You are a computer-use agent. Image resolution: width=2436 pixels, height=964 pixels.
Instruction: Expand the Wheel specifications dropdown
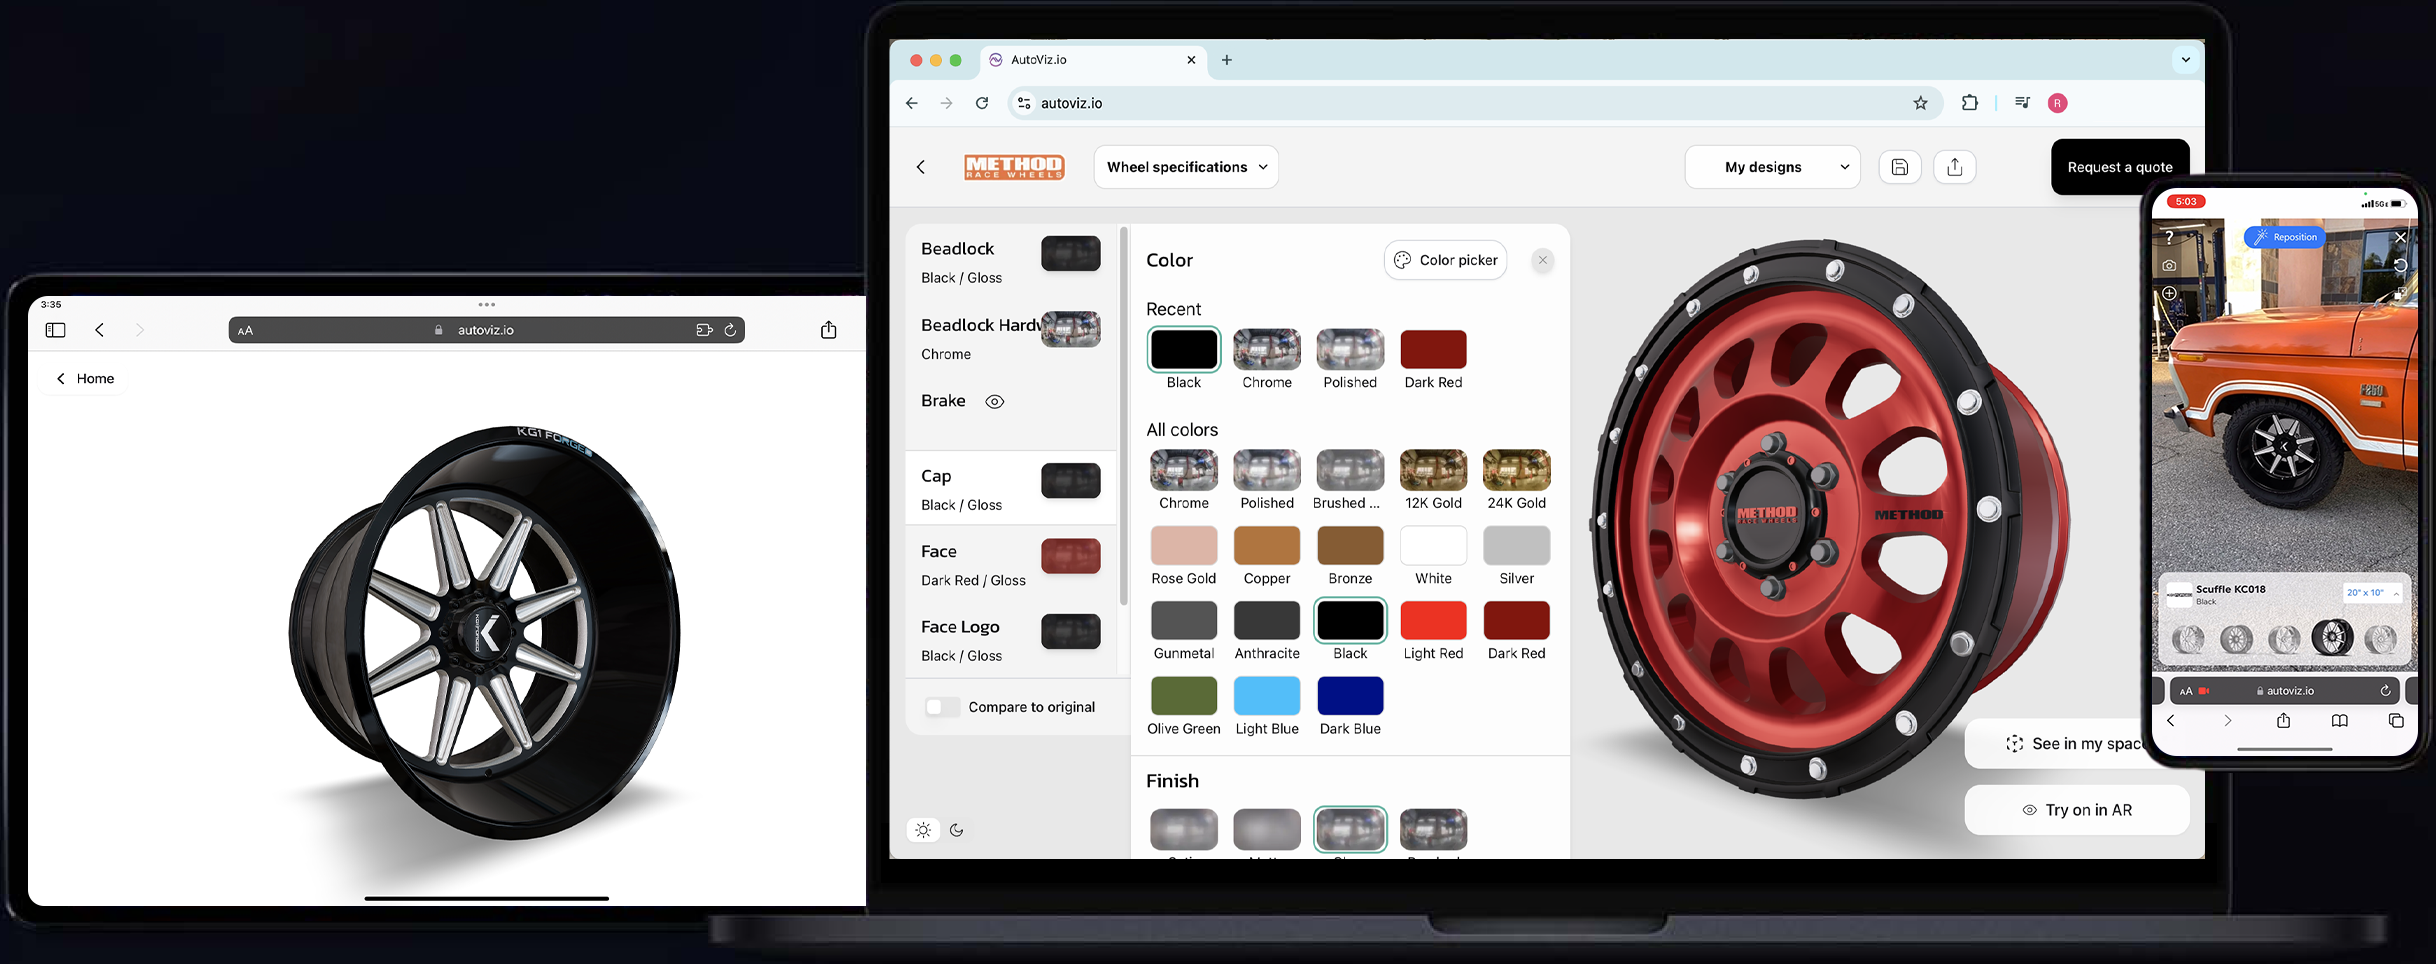[x=1186, y=167]
